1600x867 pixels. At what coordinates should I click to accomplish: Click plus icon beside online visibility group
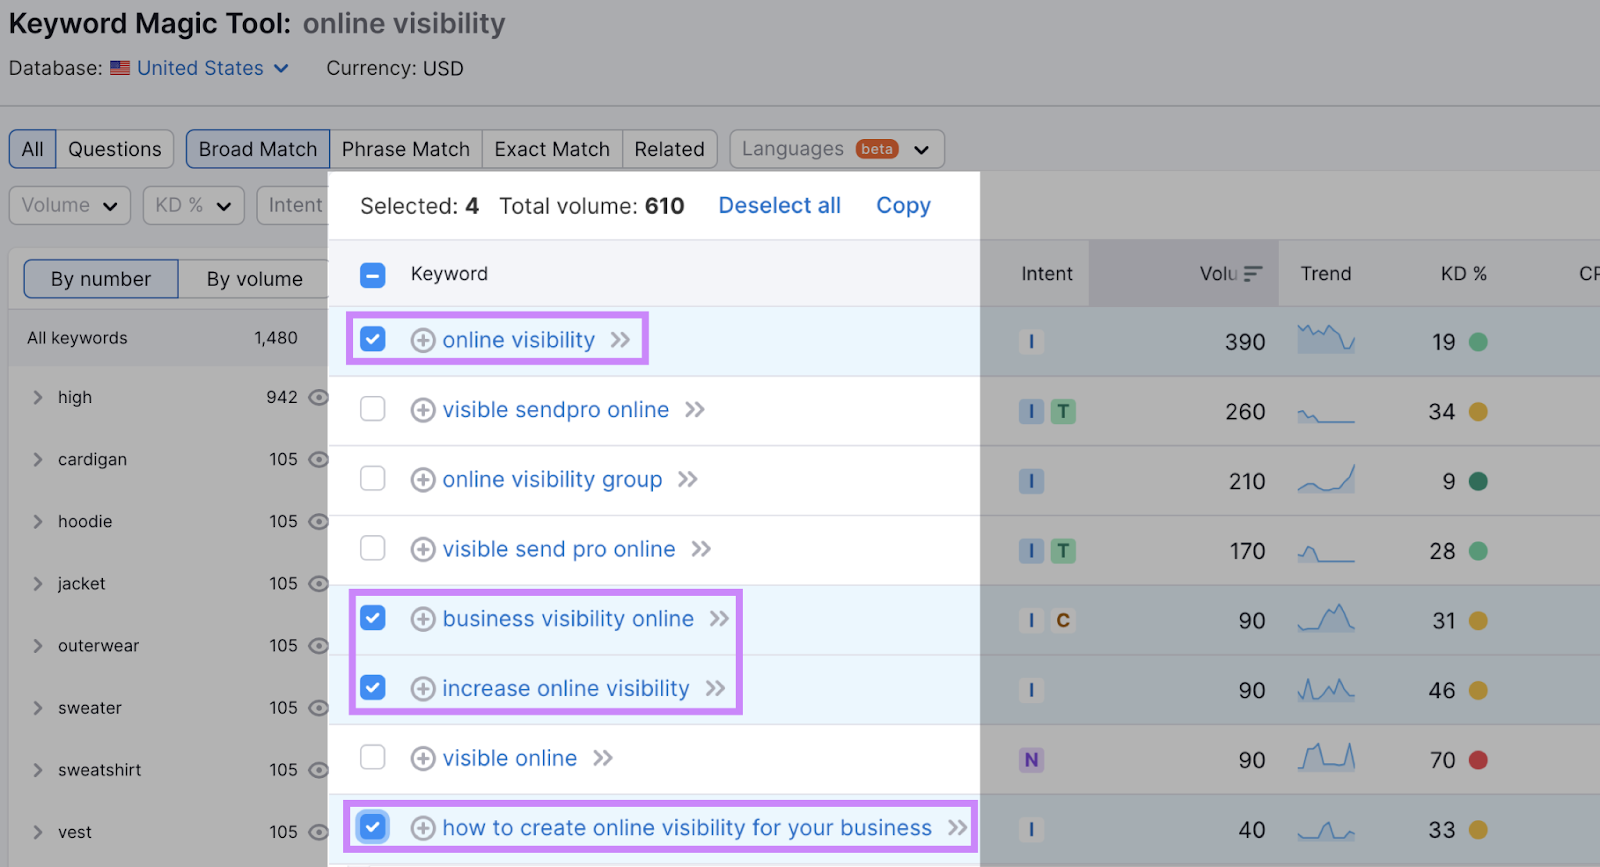pyautogui.click(x=423, y=480)
